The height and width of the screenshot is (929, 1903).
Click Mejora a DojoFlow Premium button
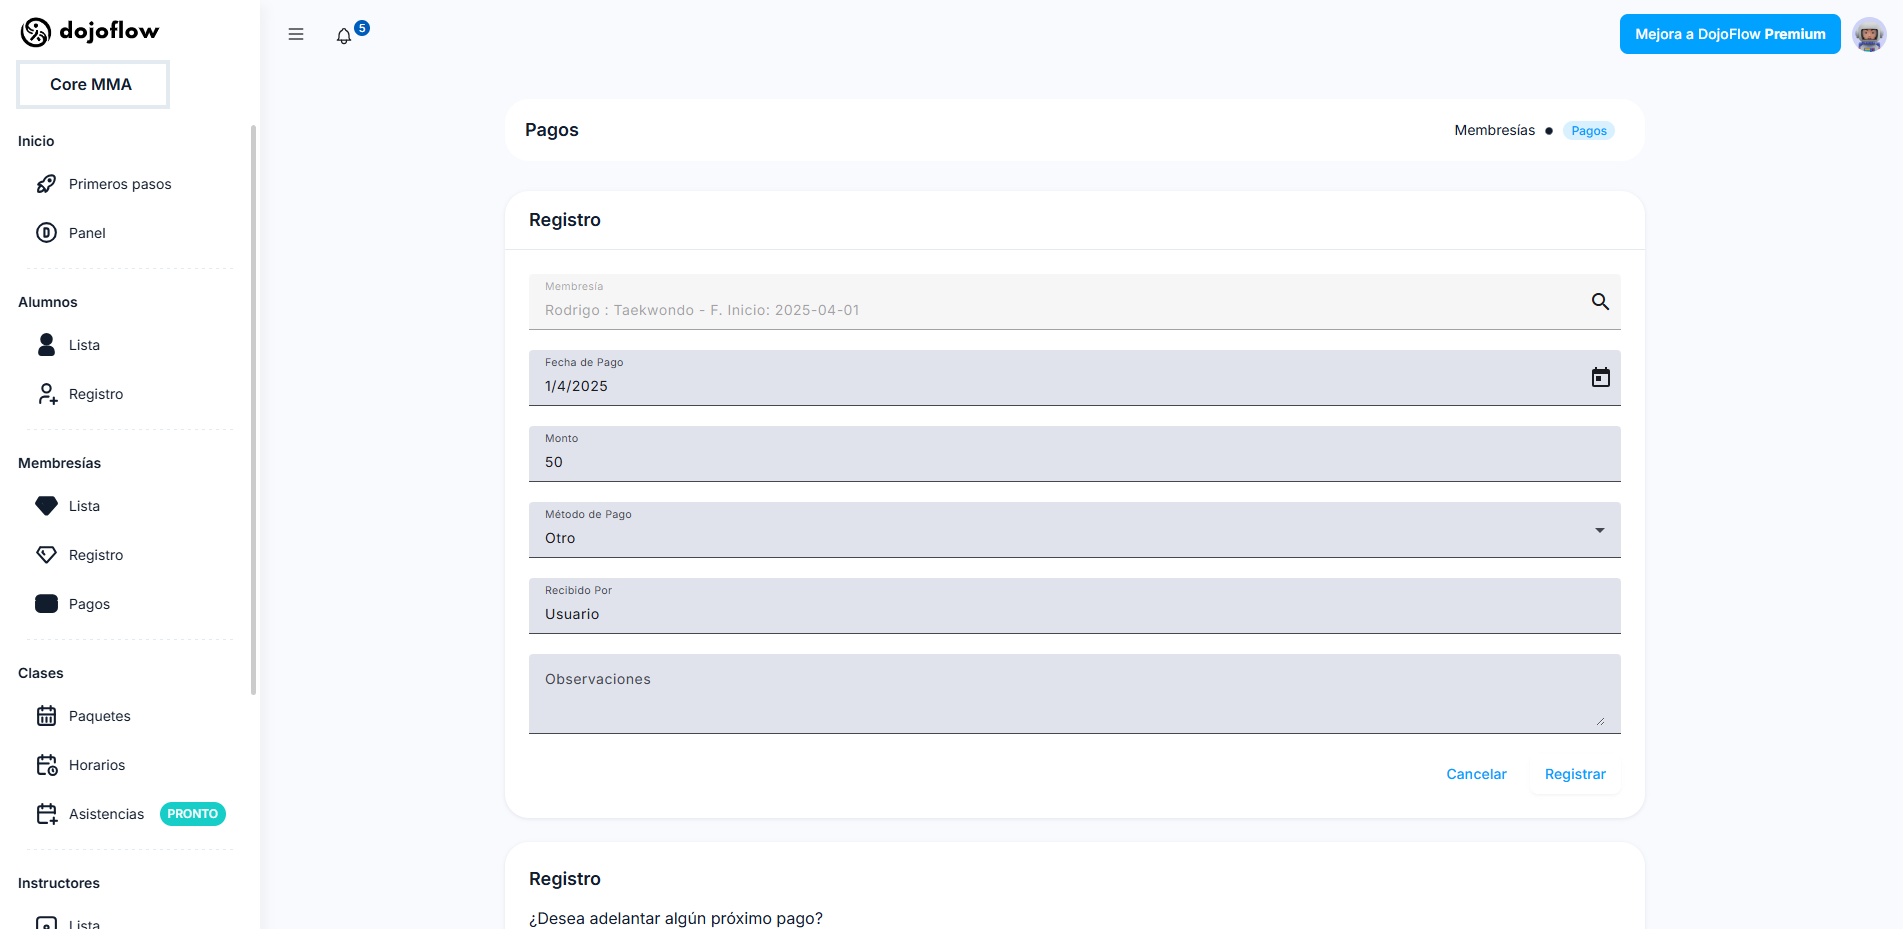tap(1729, 34)
